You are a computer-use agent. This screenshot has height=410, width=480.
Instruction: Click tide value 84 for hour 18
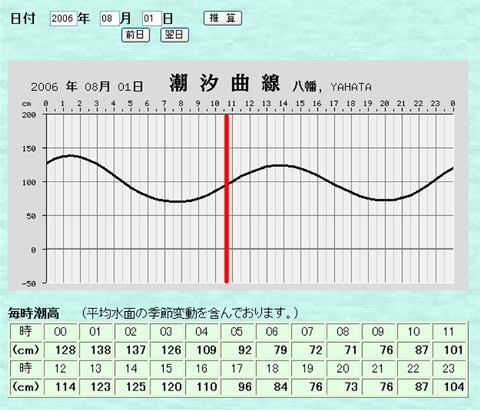[273, 387]
